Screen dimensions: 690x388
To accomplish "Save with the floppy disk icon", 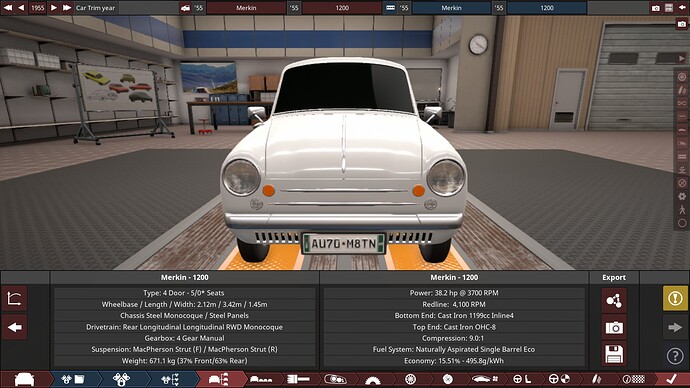I will click(614, 355).
